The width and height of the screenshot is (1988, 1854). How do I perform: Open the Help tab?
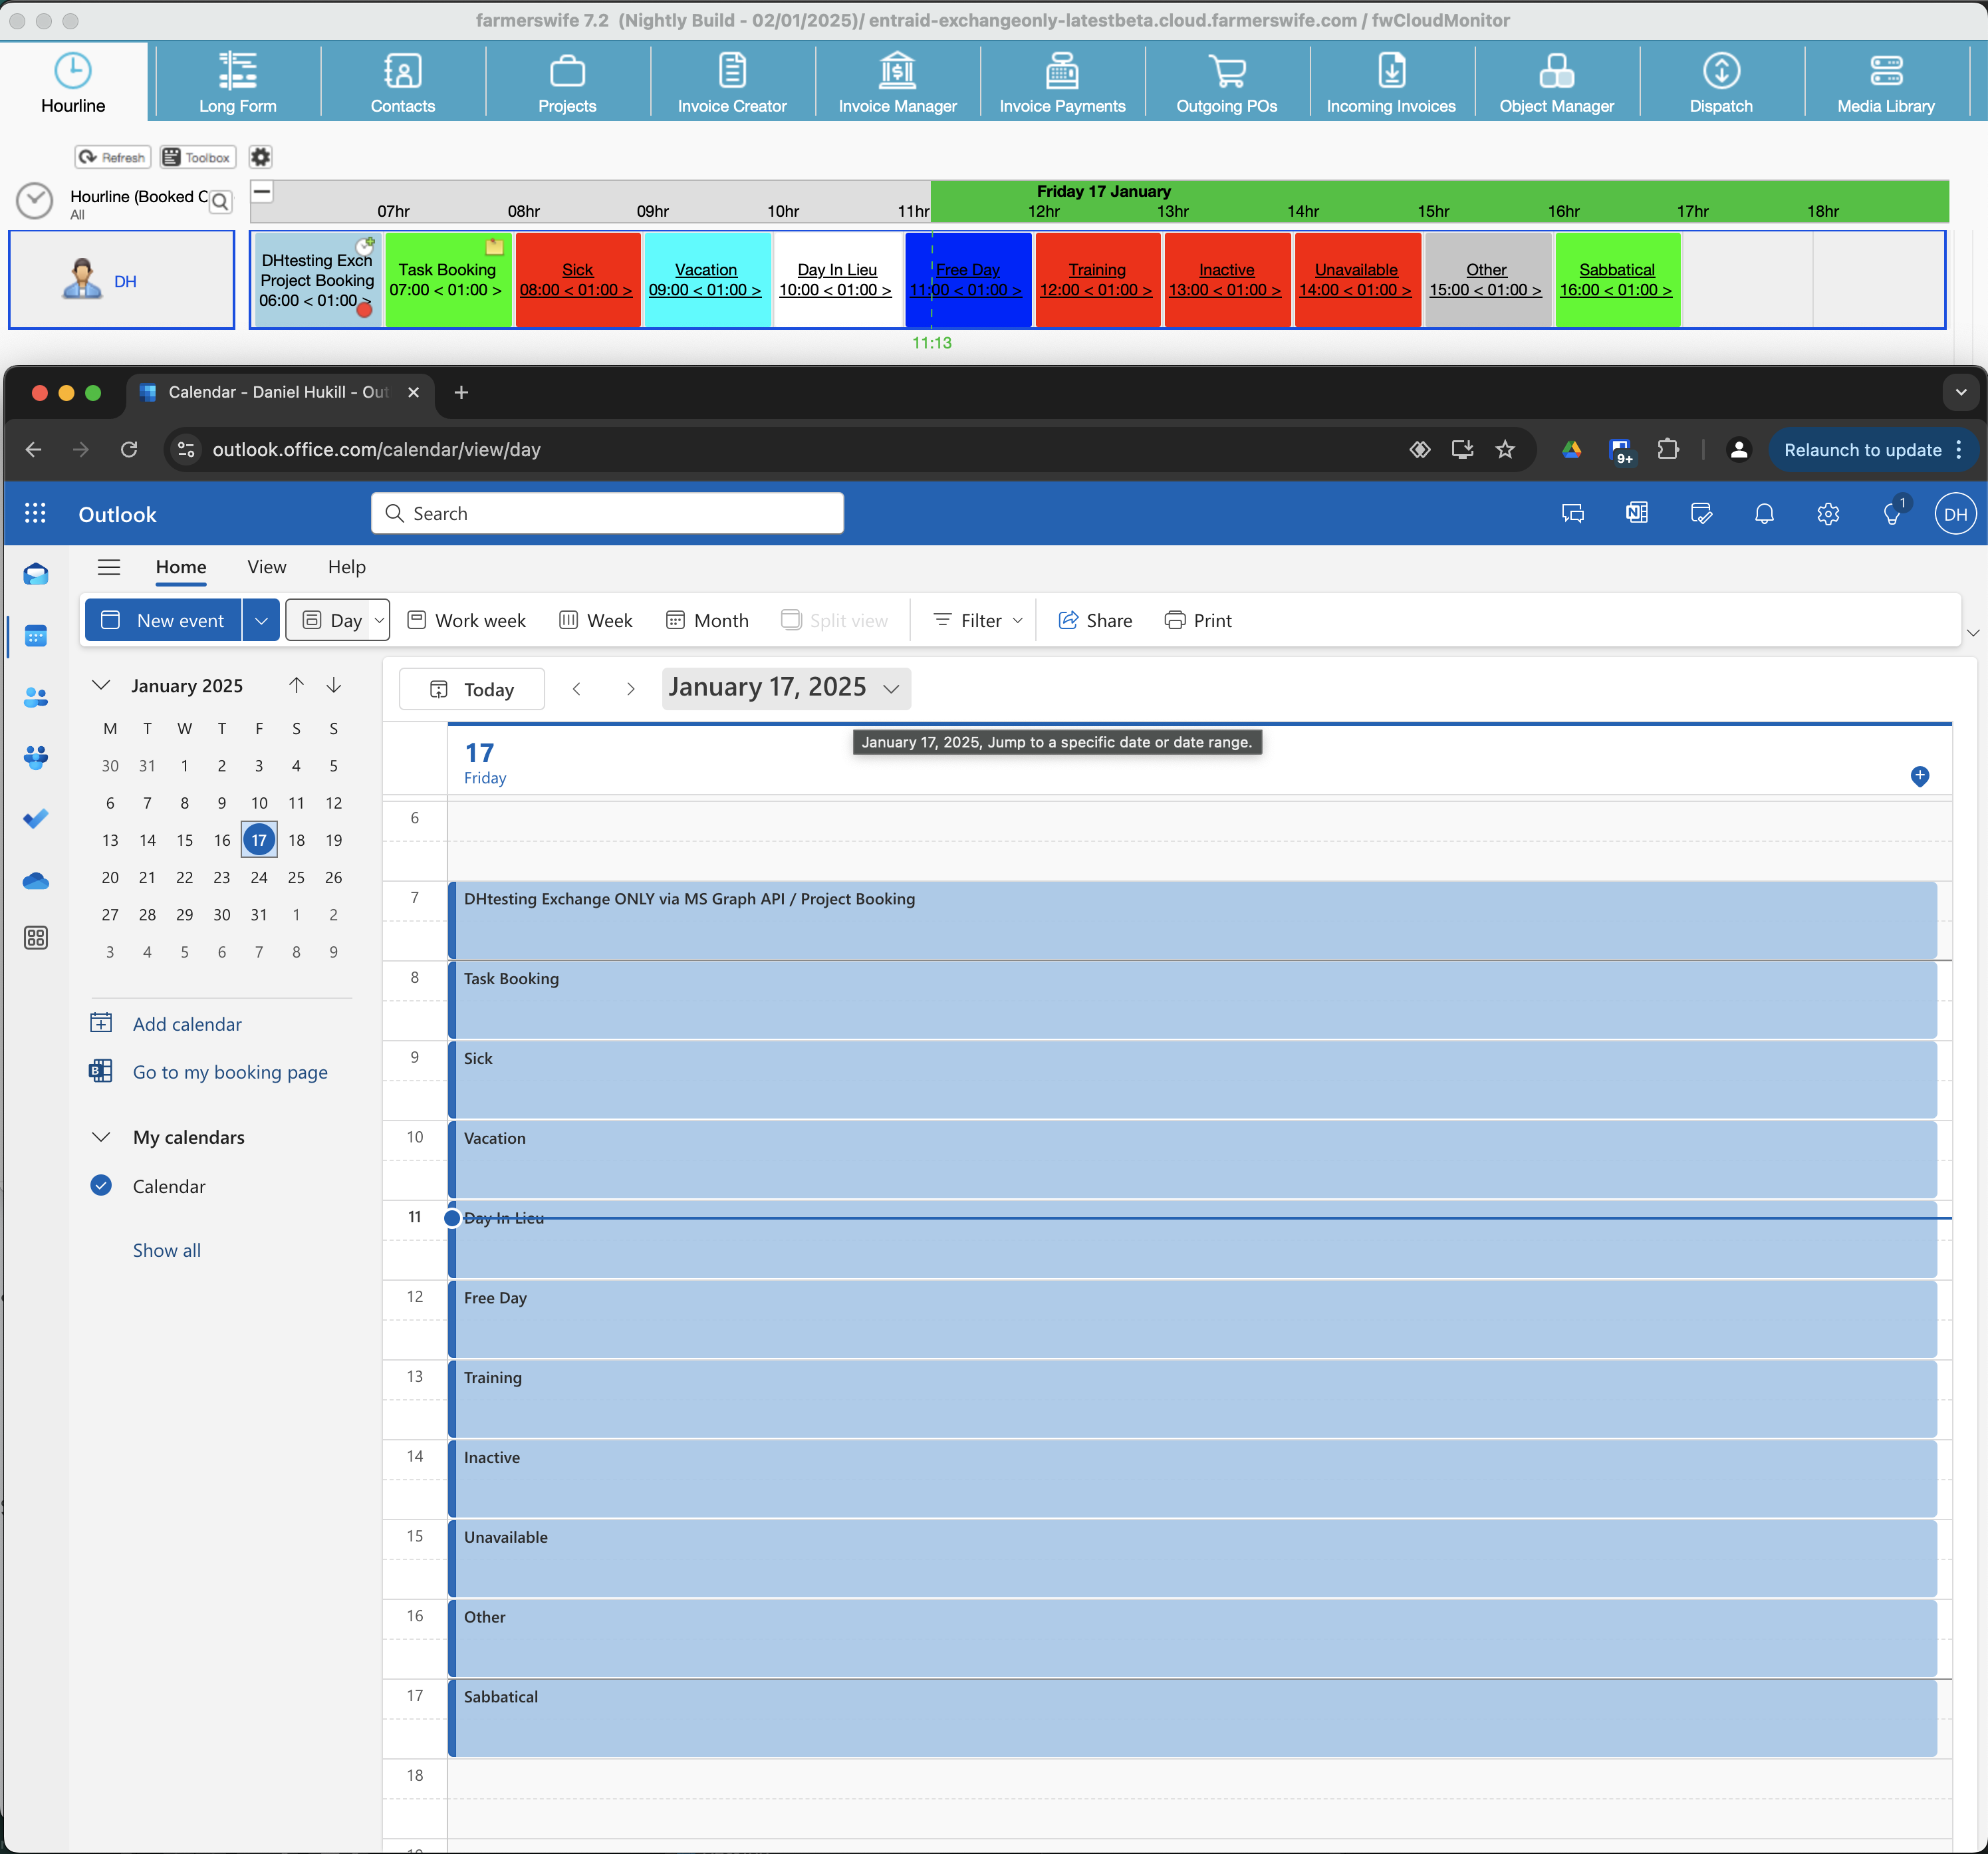[346, 567]
